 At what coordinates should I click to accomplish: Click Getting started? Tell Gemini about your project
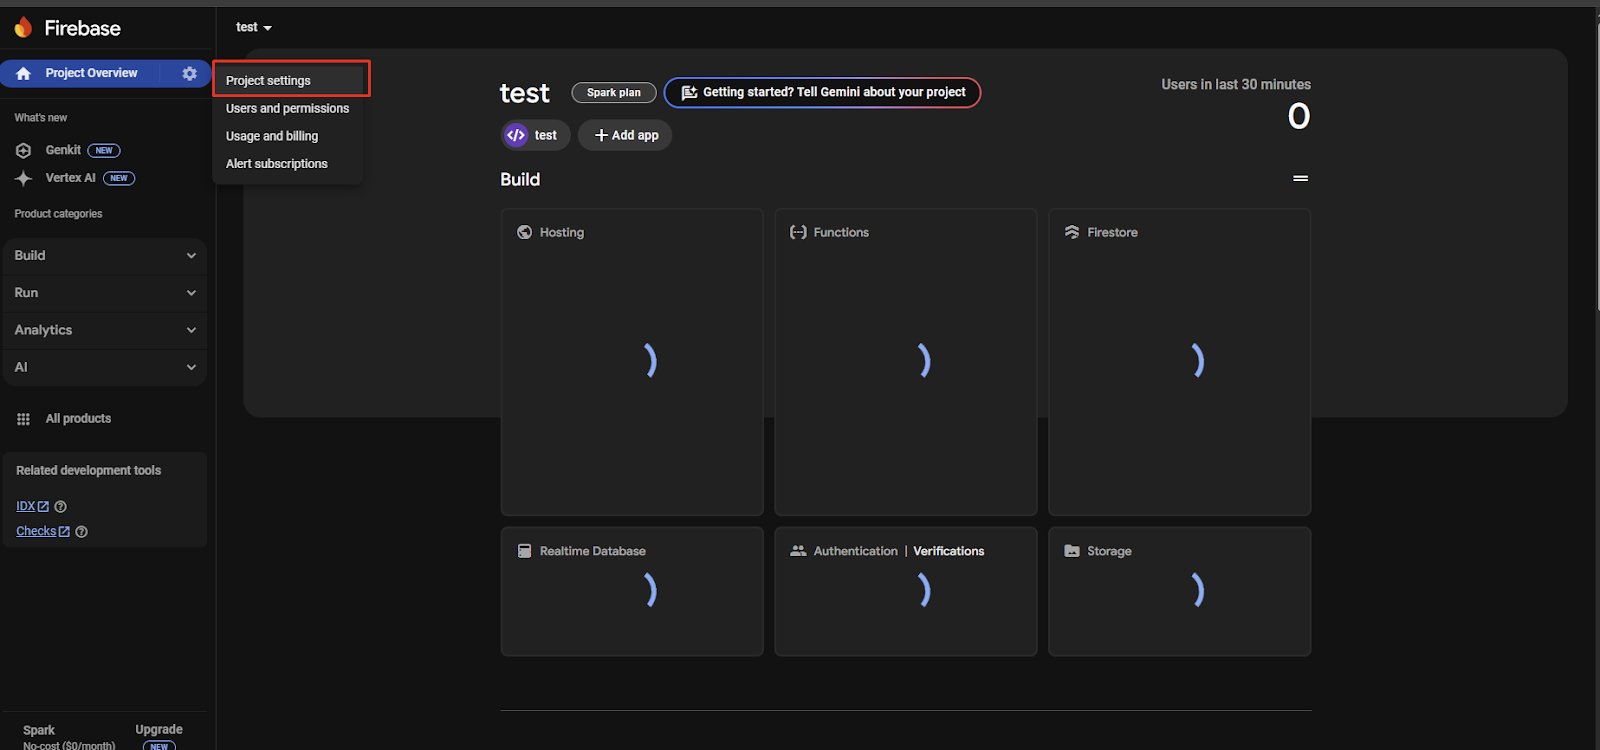click(x=822, y=92)
